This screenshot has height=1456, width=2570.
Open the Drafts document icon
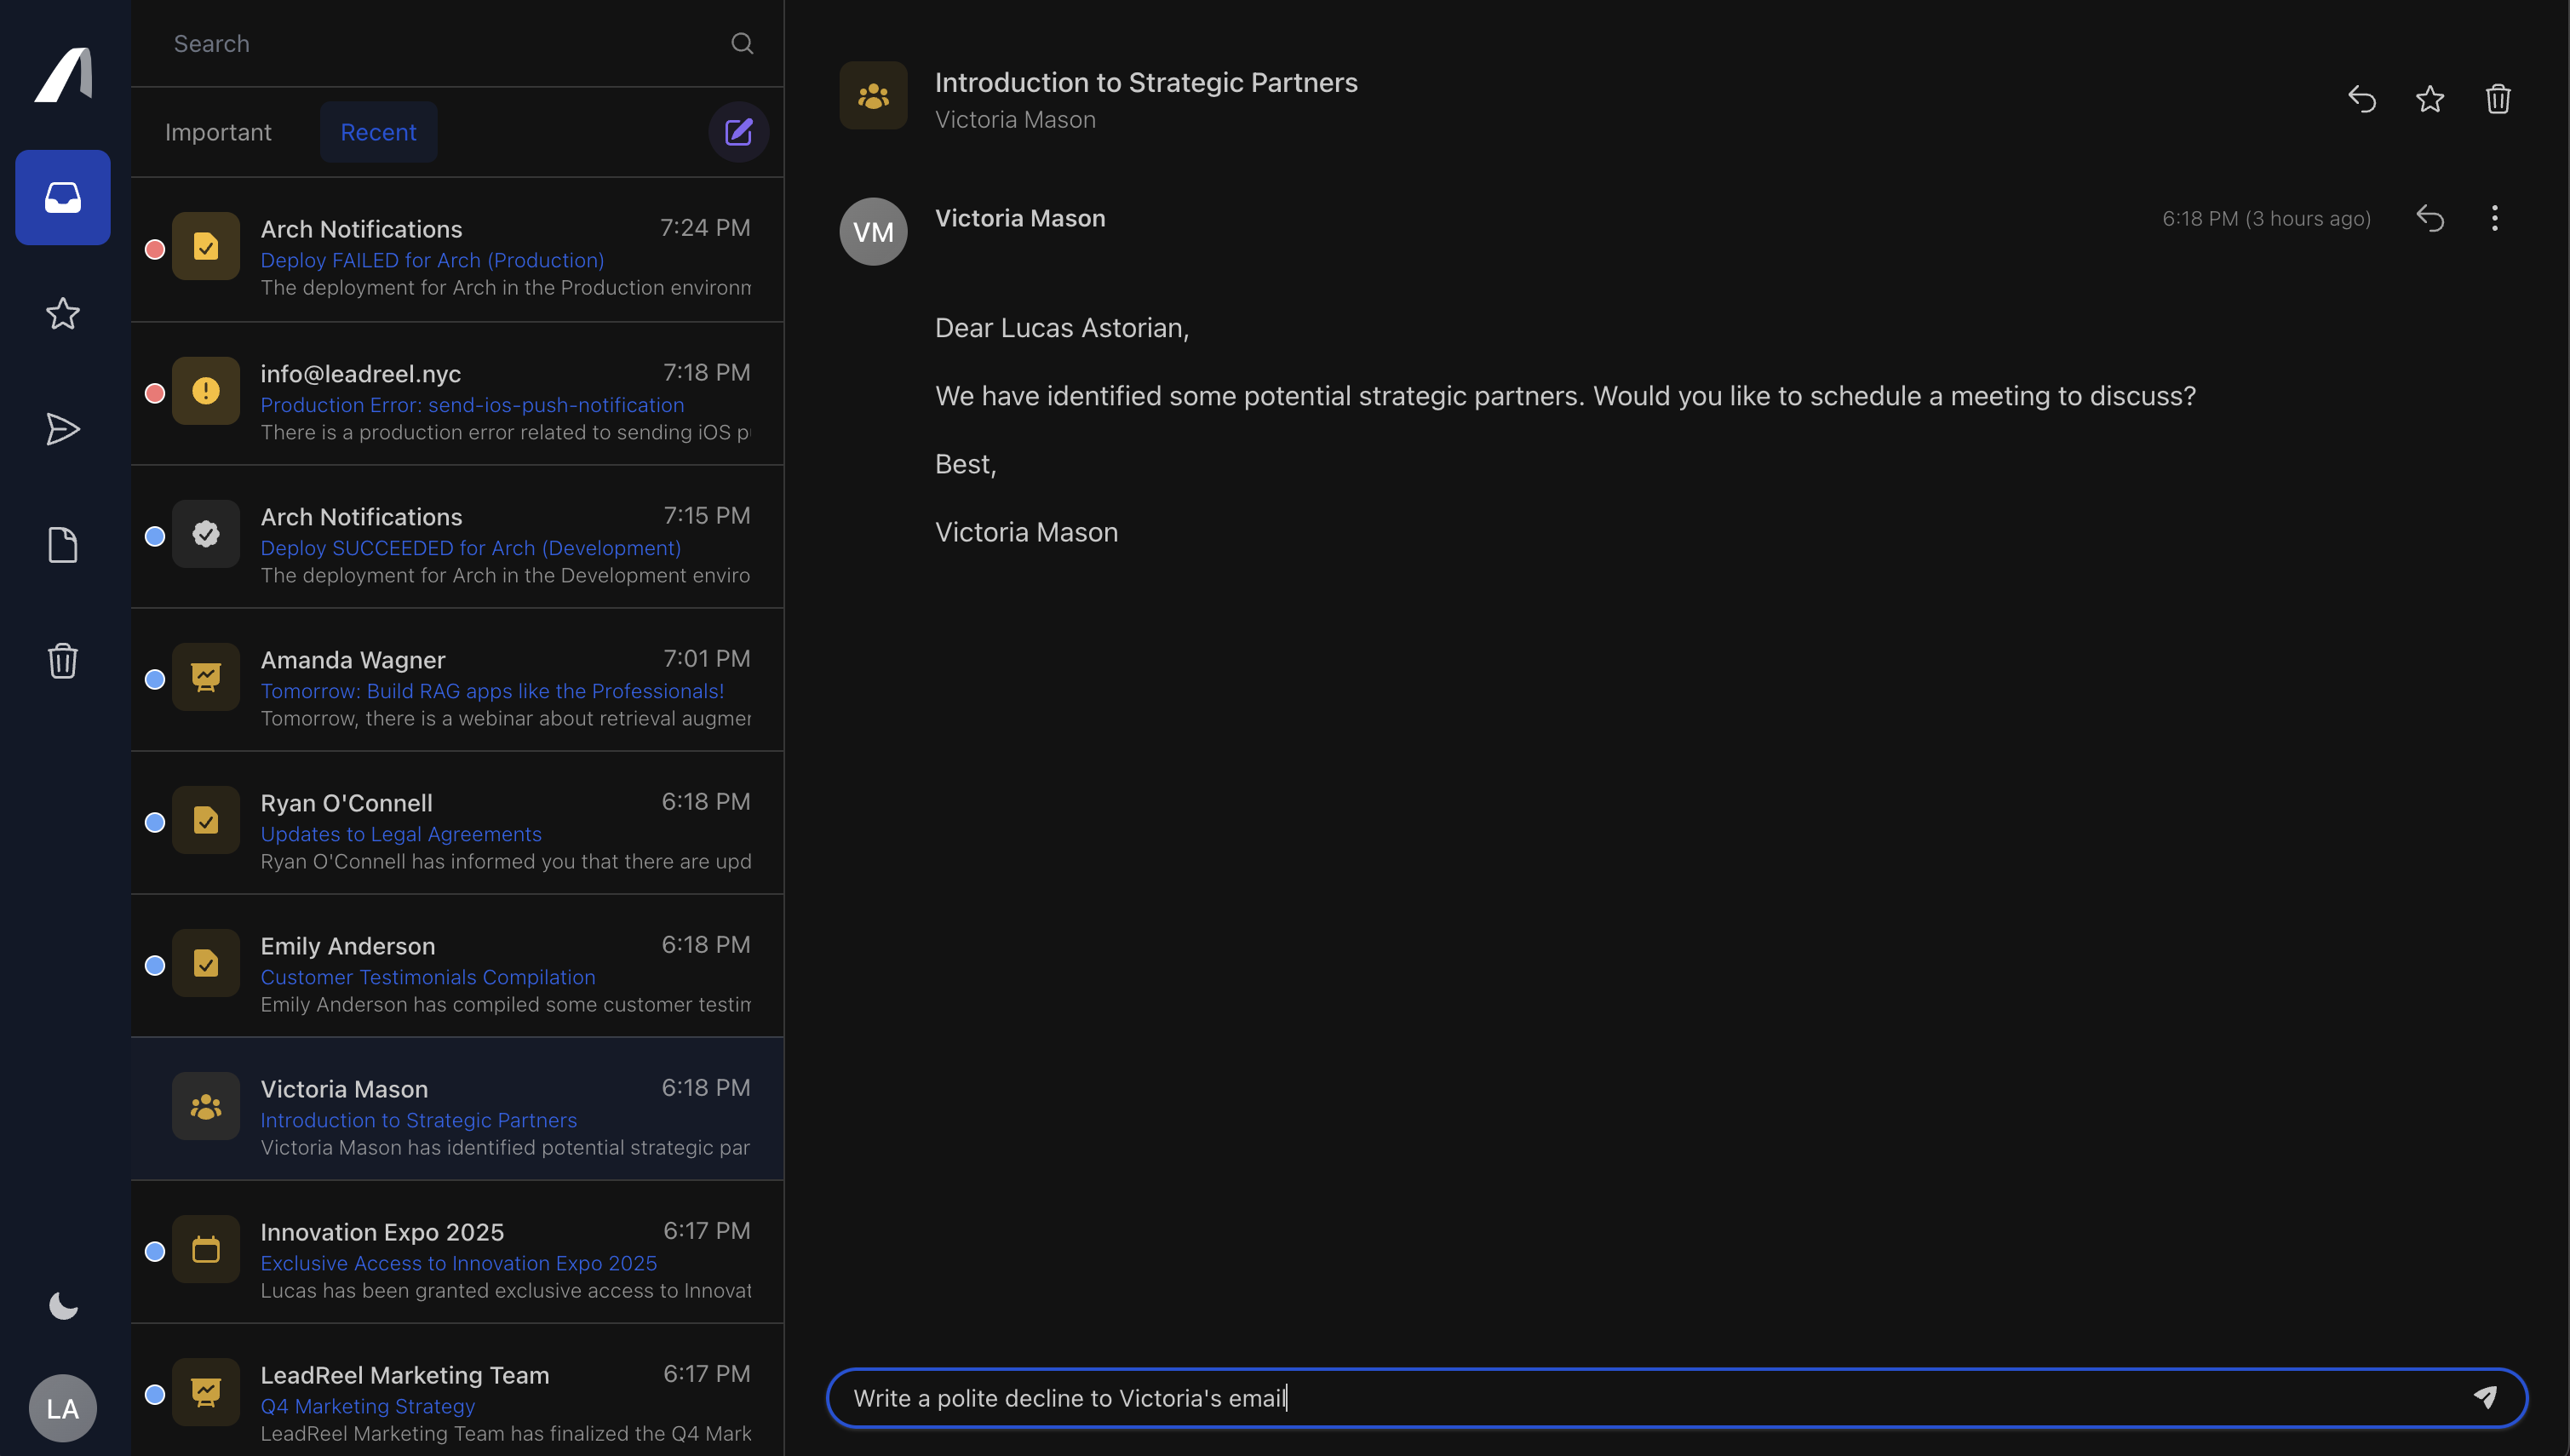click(62, 545)
